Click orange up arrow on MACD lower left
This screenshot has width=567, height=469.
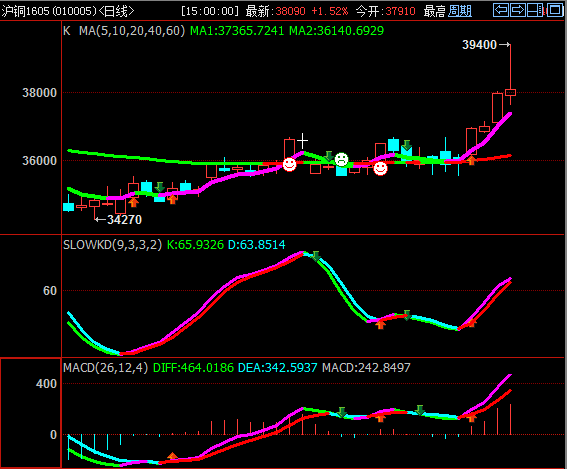pyautogui.click(x=172, y=456)
